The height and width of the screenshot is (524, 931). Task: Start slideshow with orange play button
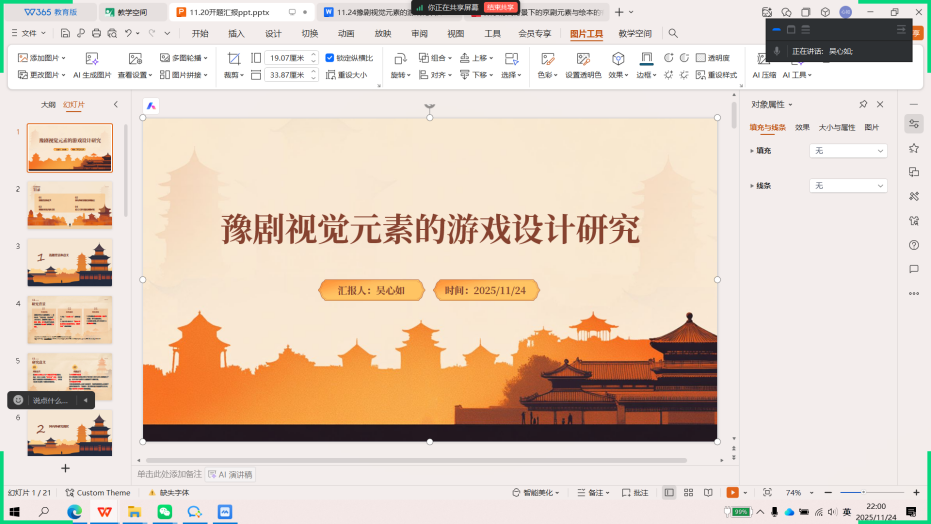732,493
